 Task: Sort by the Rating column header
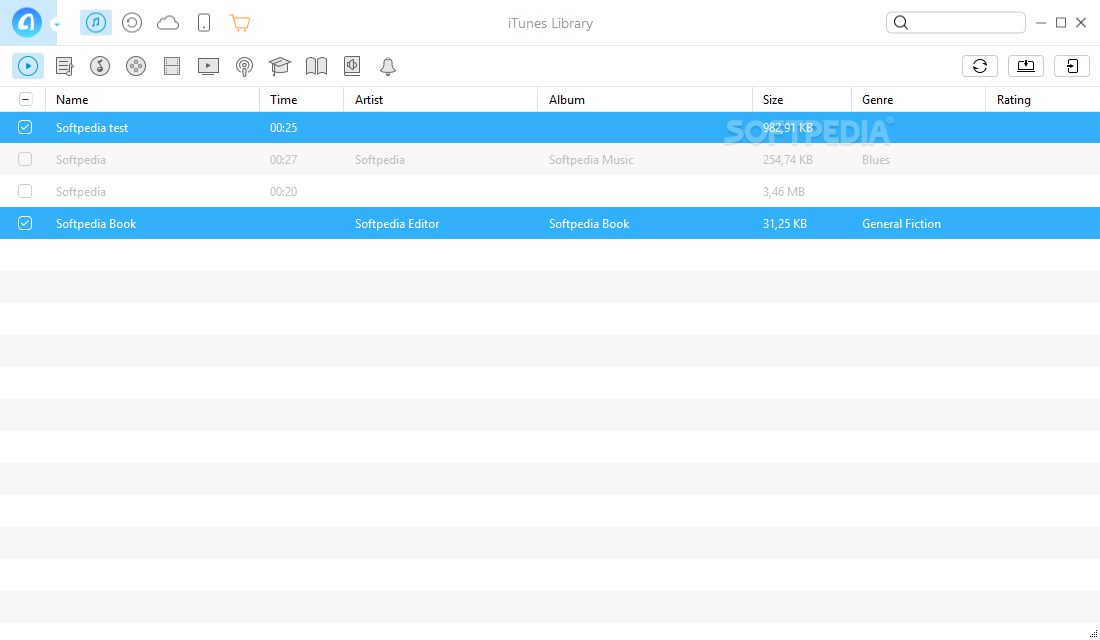(x=1042, y=100)
